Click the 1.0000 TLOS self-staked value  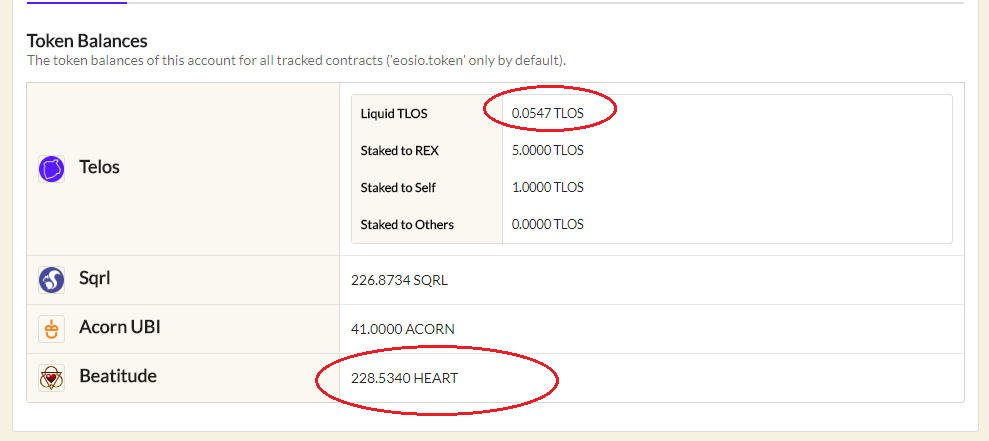[547, 187]
